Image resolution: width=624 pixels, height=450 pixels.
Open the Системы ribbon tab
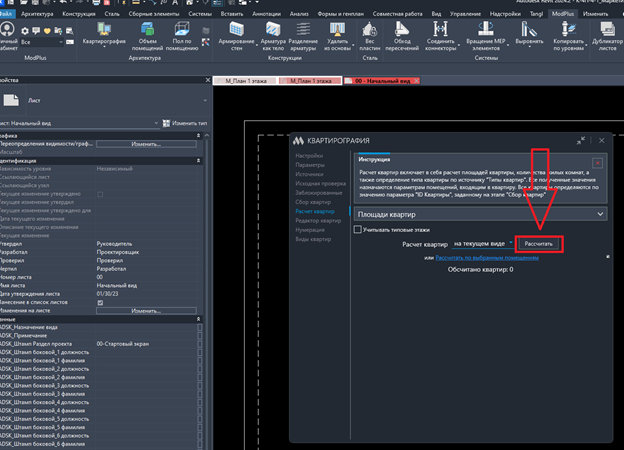[x=200, y=14]
